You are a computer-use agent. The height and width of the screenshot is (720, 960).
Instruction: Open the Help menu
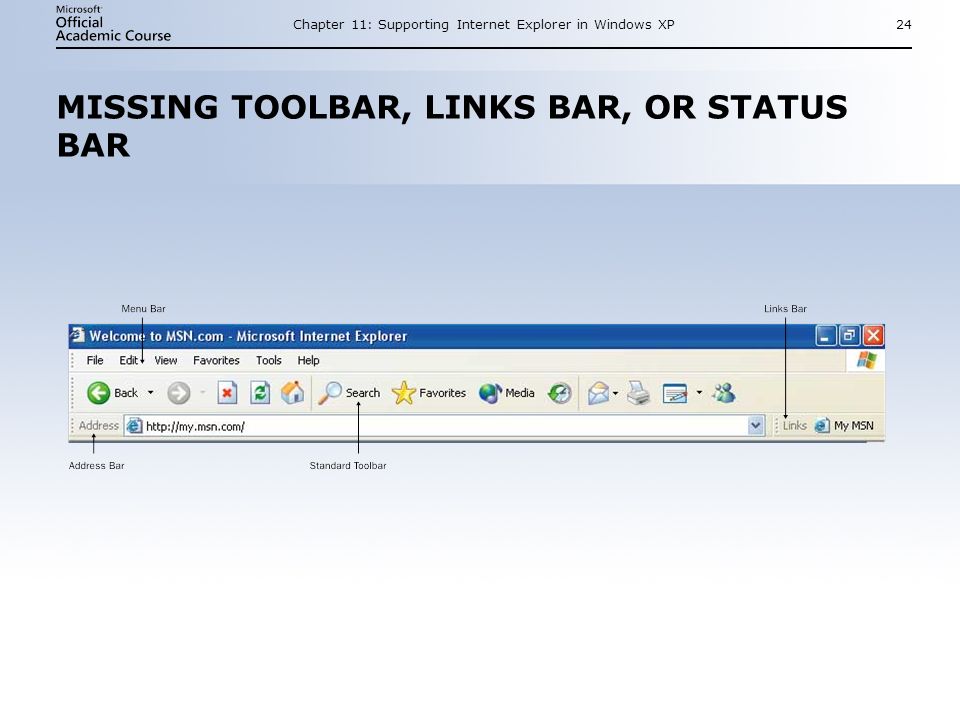[x=309, y=361]
